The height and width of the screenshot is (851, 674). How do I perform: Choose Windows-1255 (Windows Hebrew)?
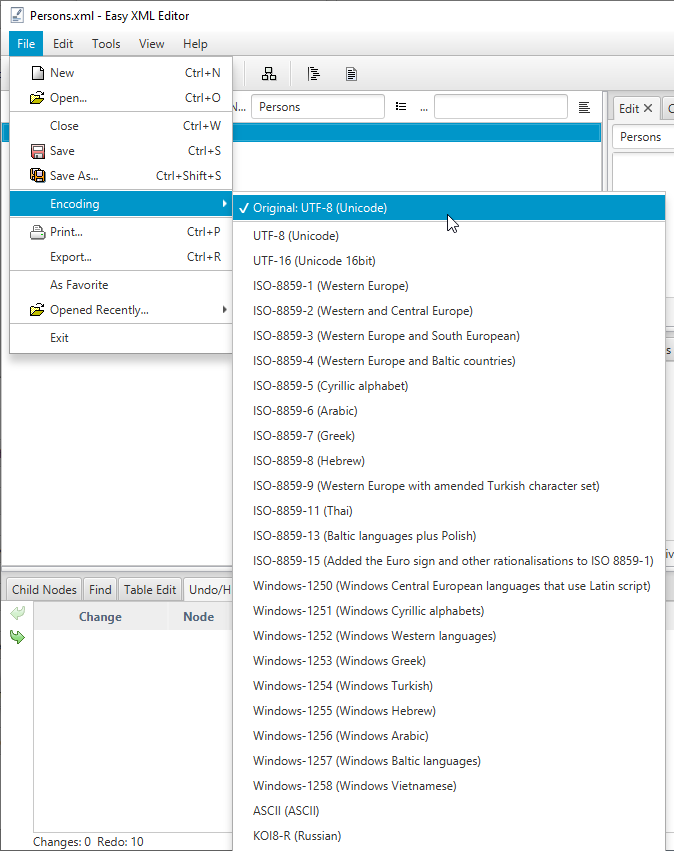(449, 710)
